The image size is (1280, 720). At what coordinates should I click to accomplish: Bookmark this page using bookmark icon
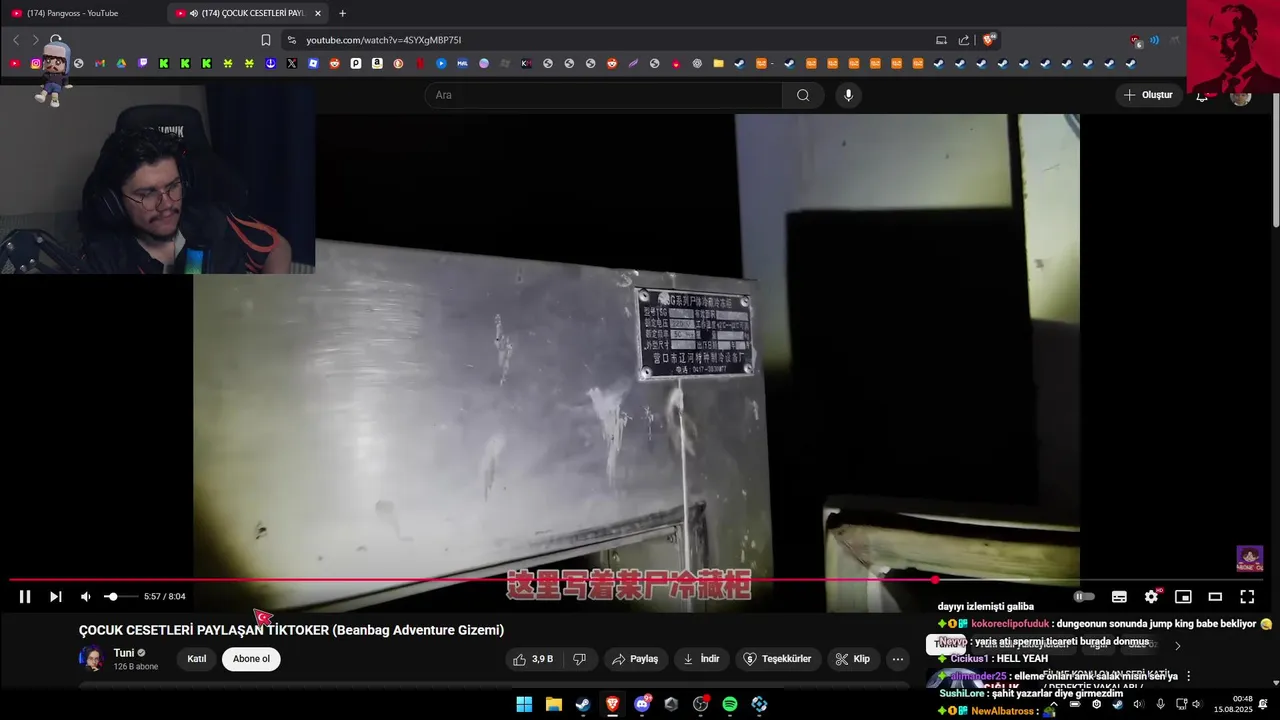click(x=265, y=40)
